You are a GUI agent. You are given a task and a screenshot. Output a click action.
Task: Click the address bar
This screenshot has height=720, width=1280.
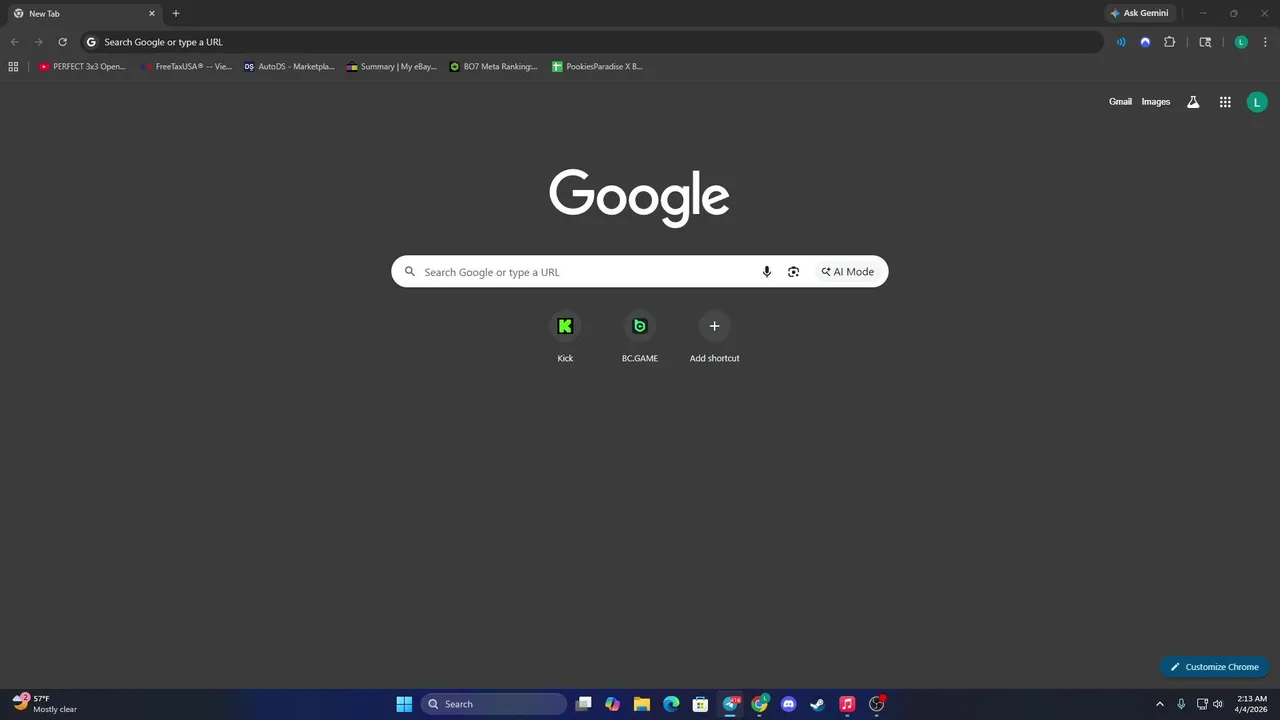pos(592,42)
